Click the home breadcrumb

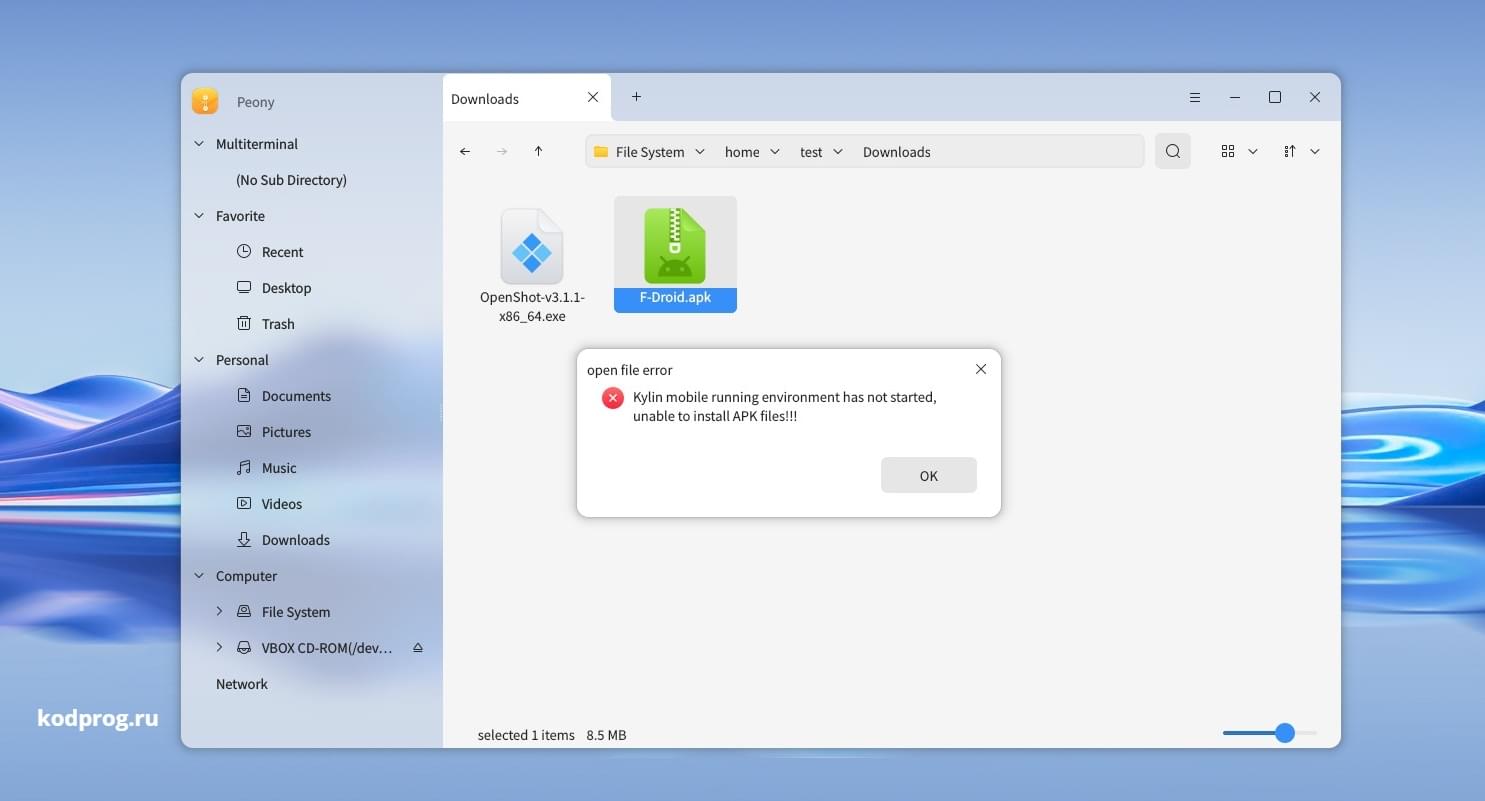pos(742,152)
